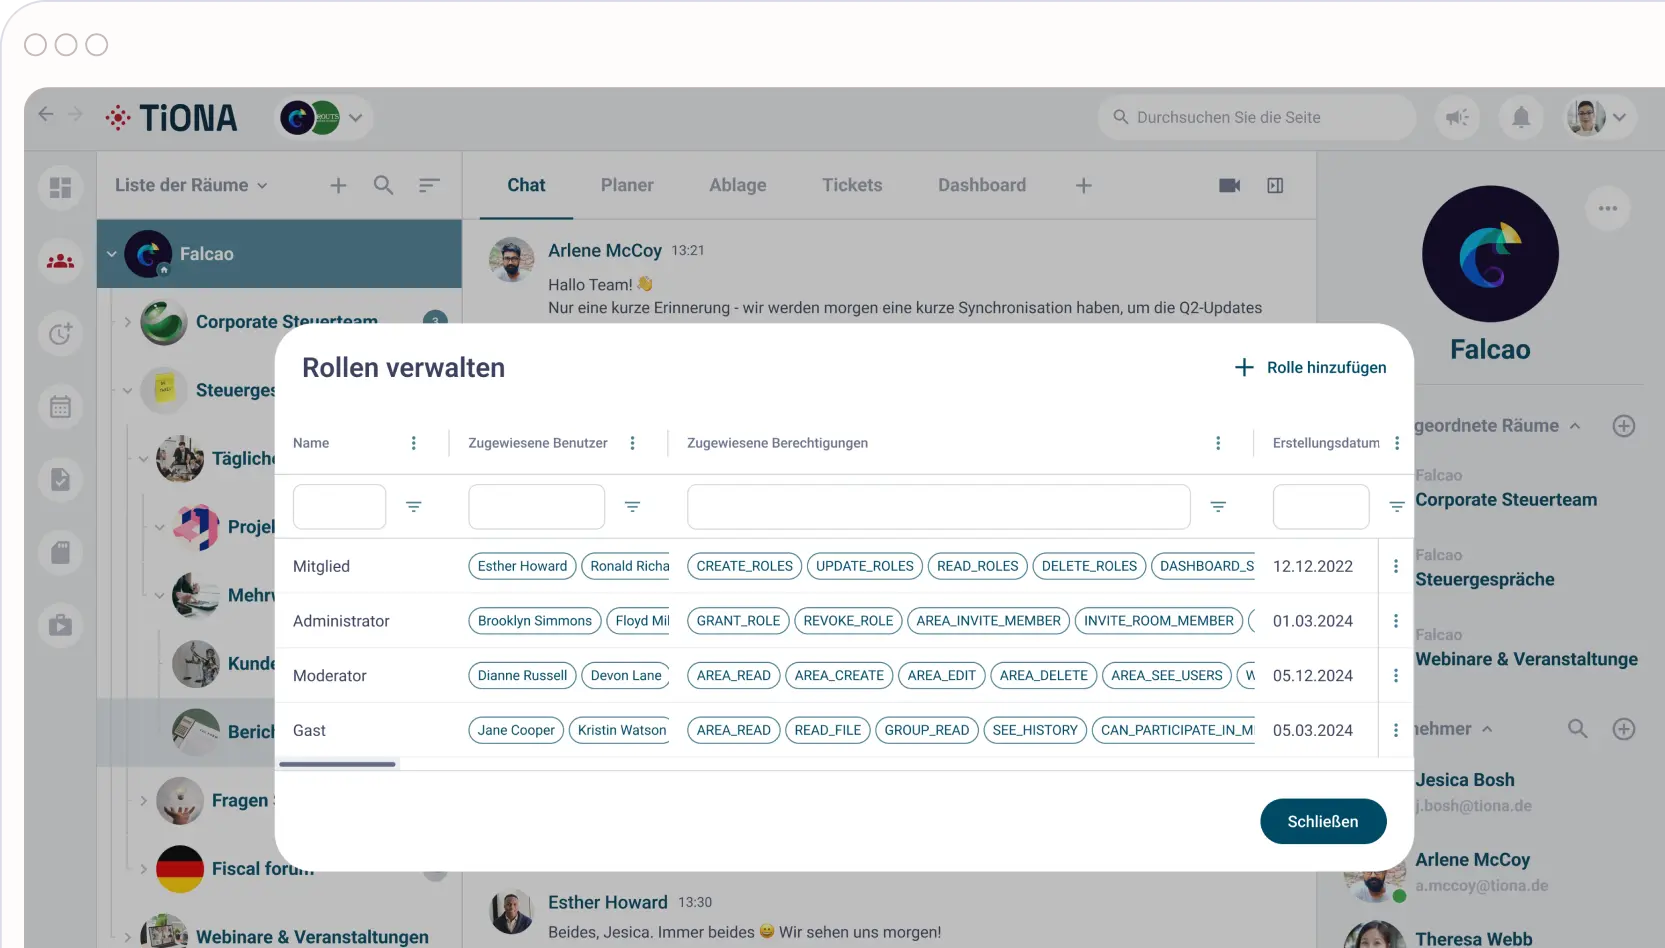Switch to the Ablage tab
The height and width of the screenshot is (948, 1665).
point(738,185)
